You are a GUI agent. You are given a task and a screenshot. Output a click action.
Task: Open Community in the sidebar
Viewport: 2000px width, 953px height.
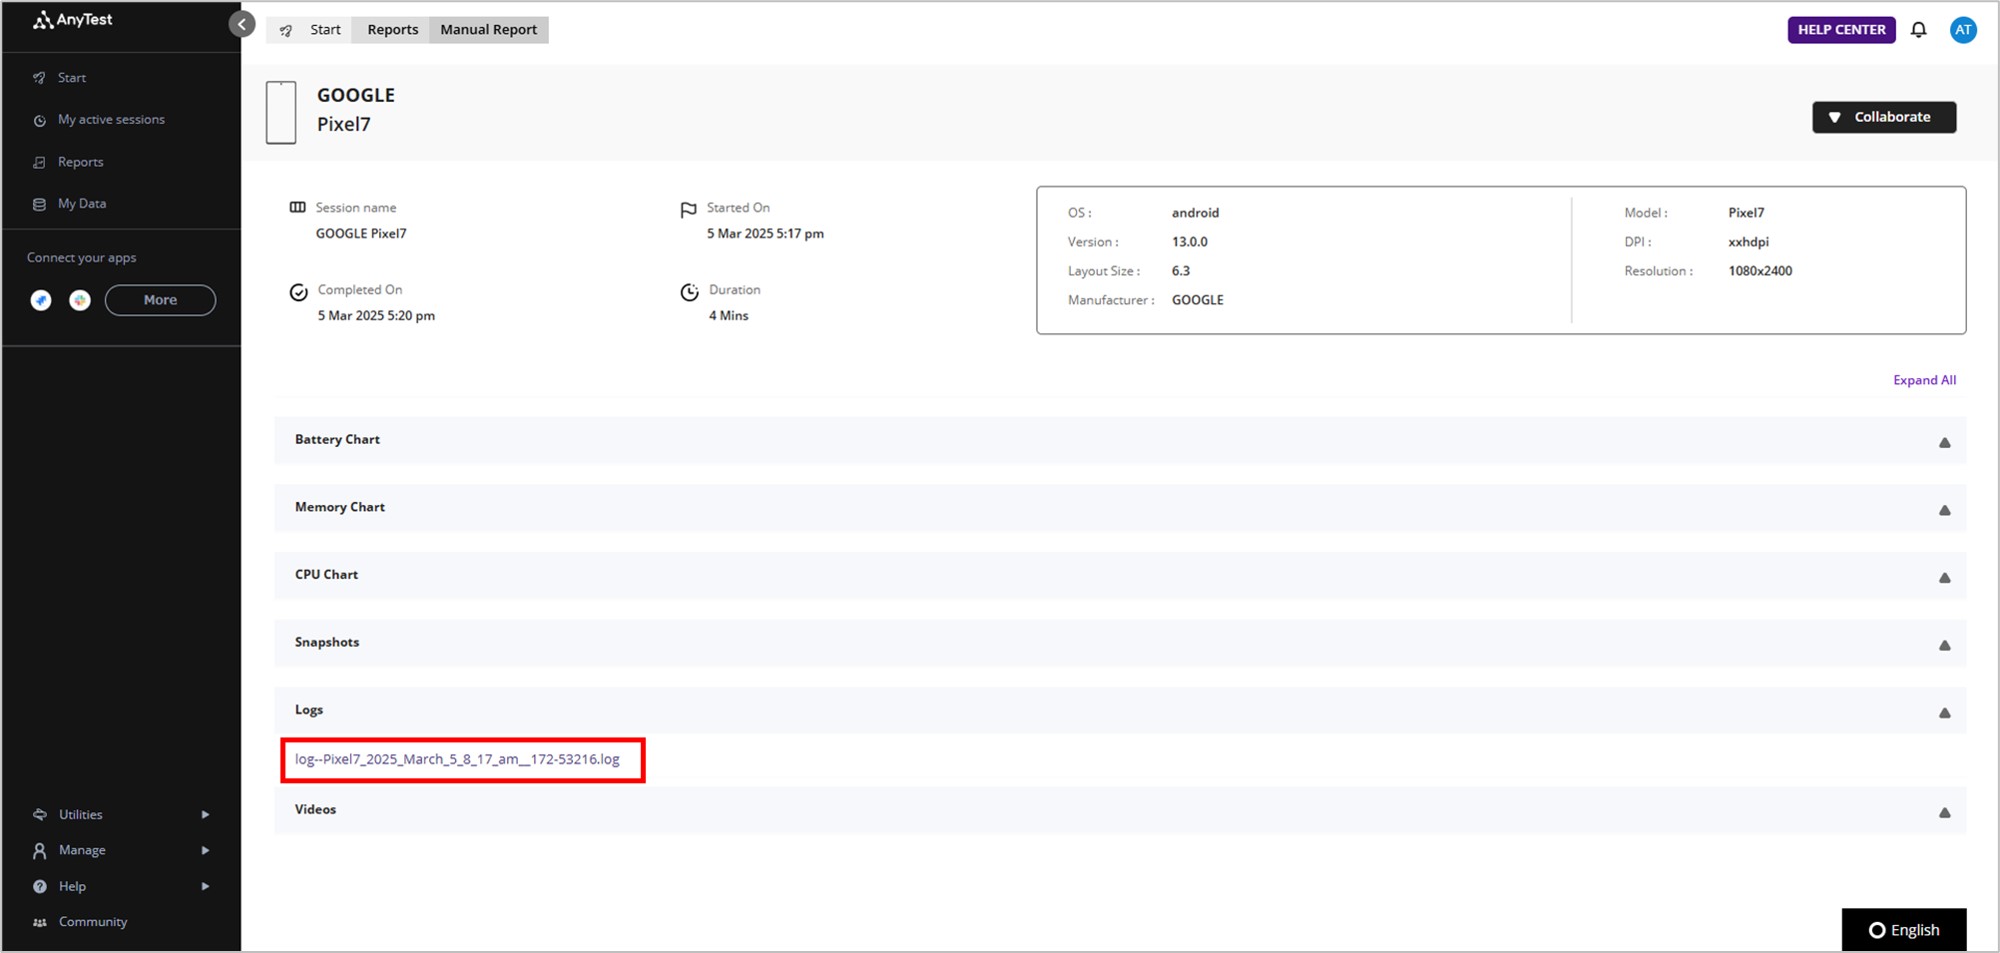[x=93, y=922]
